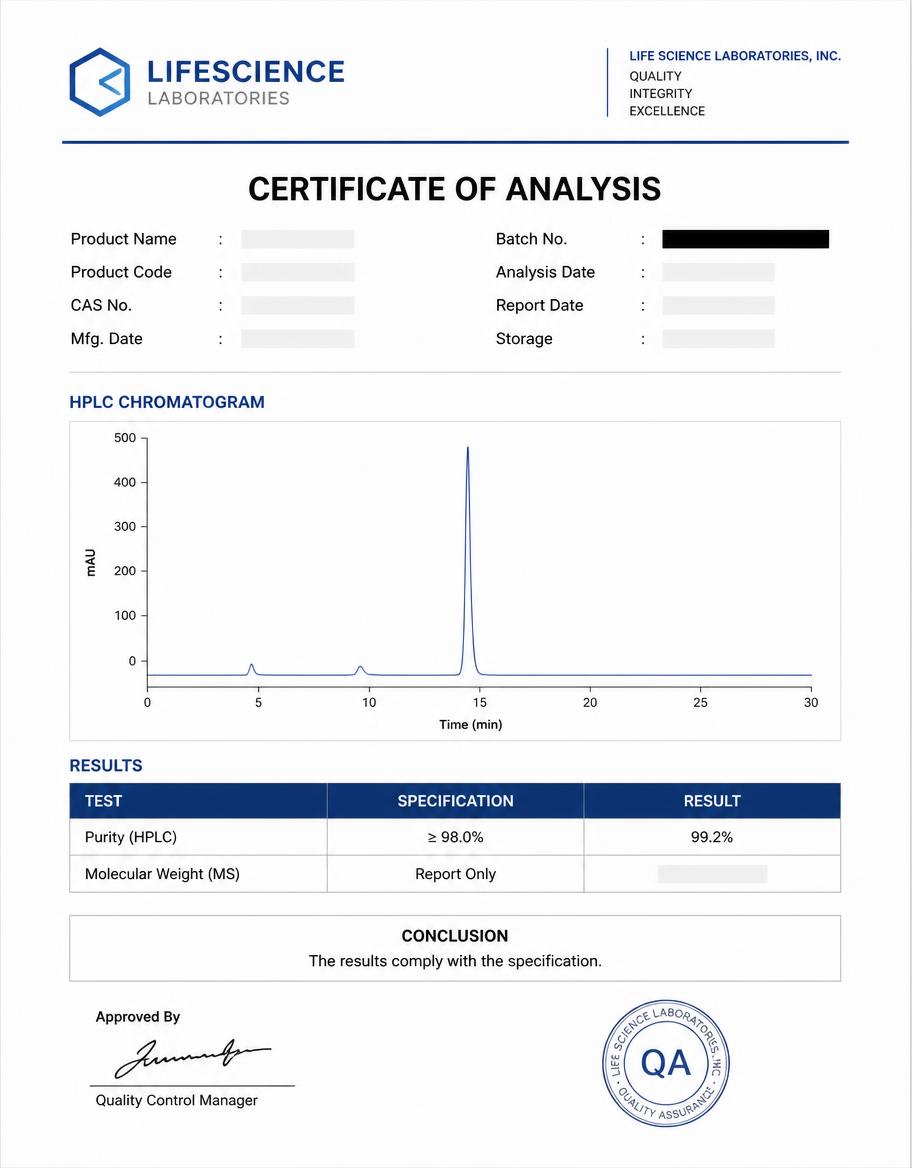Click the Molecular Weight result field
The height and width of the screenshot is (1168, 912).
tap(712, 874)
